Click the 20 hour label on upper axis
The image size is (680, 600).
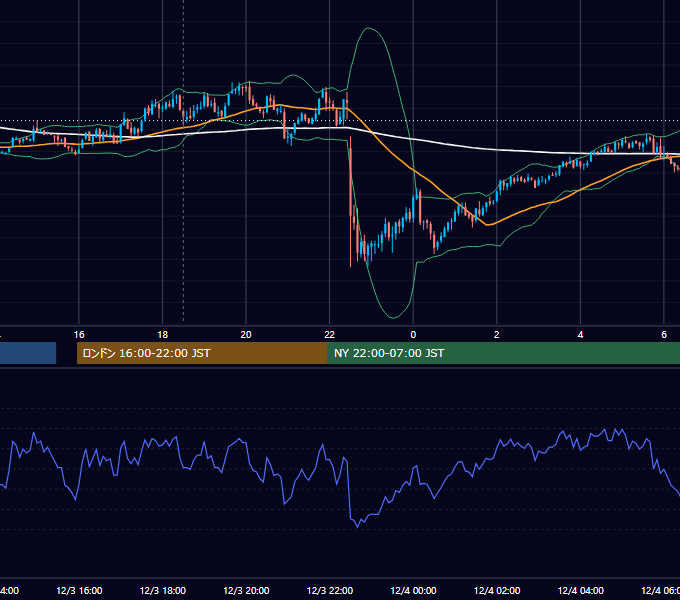(246, 334)
